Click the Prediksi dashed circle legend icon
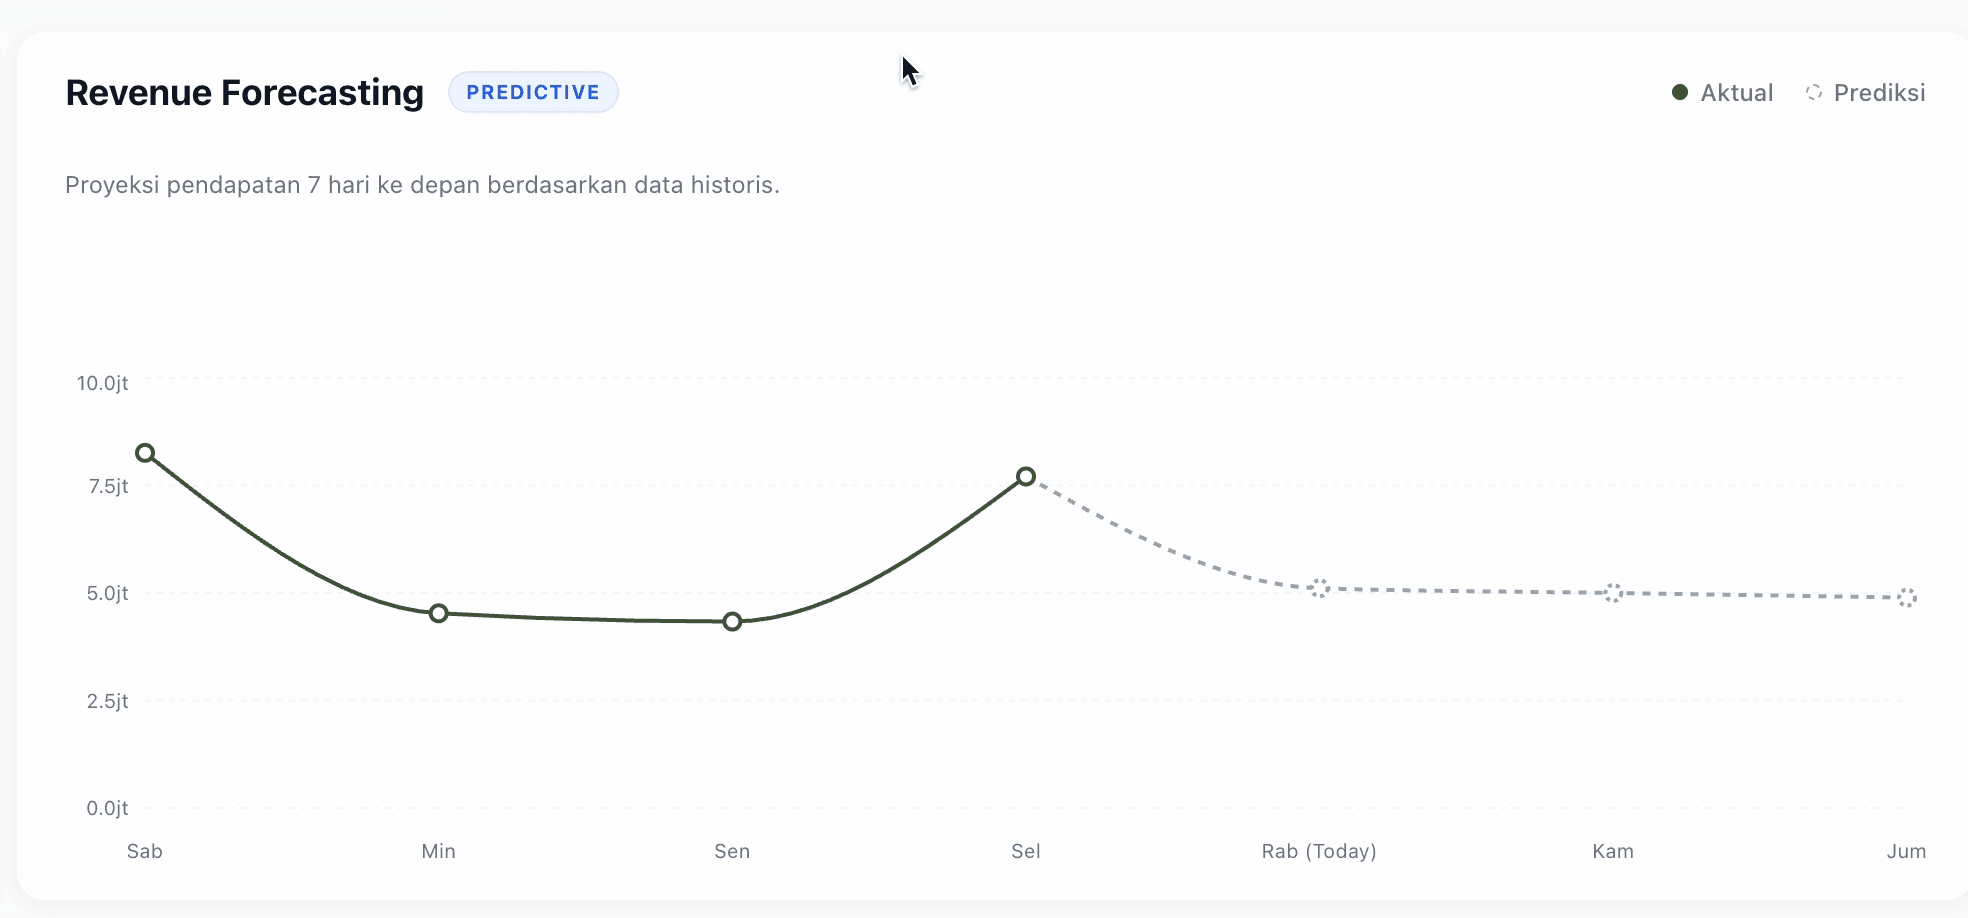Viewport: 1968px width, 918px height. (x=1814, y=93)
